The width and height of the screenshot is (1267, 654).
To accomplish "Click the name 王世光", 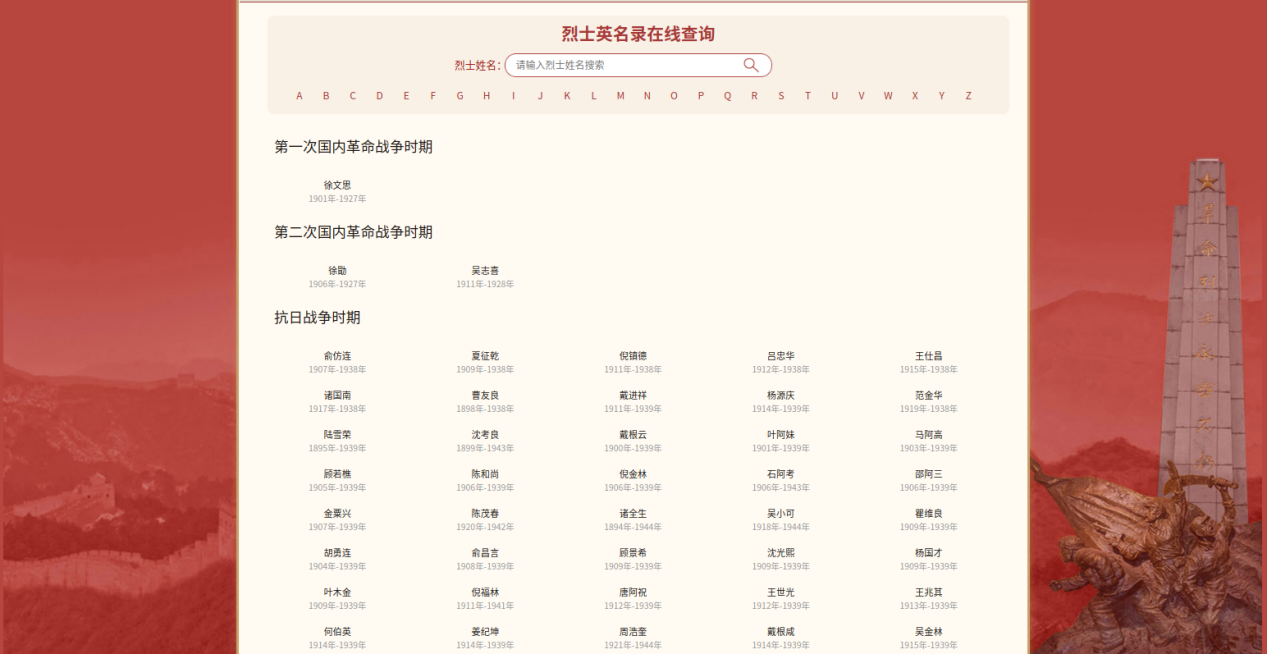I will click(x=781, y=592).
